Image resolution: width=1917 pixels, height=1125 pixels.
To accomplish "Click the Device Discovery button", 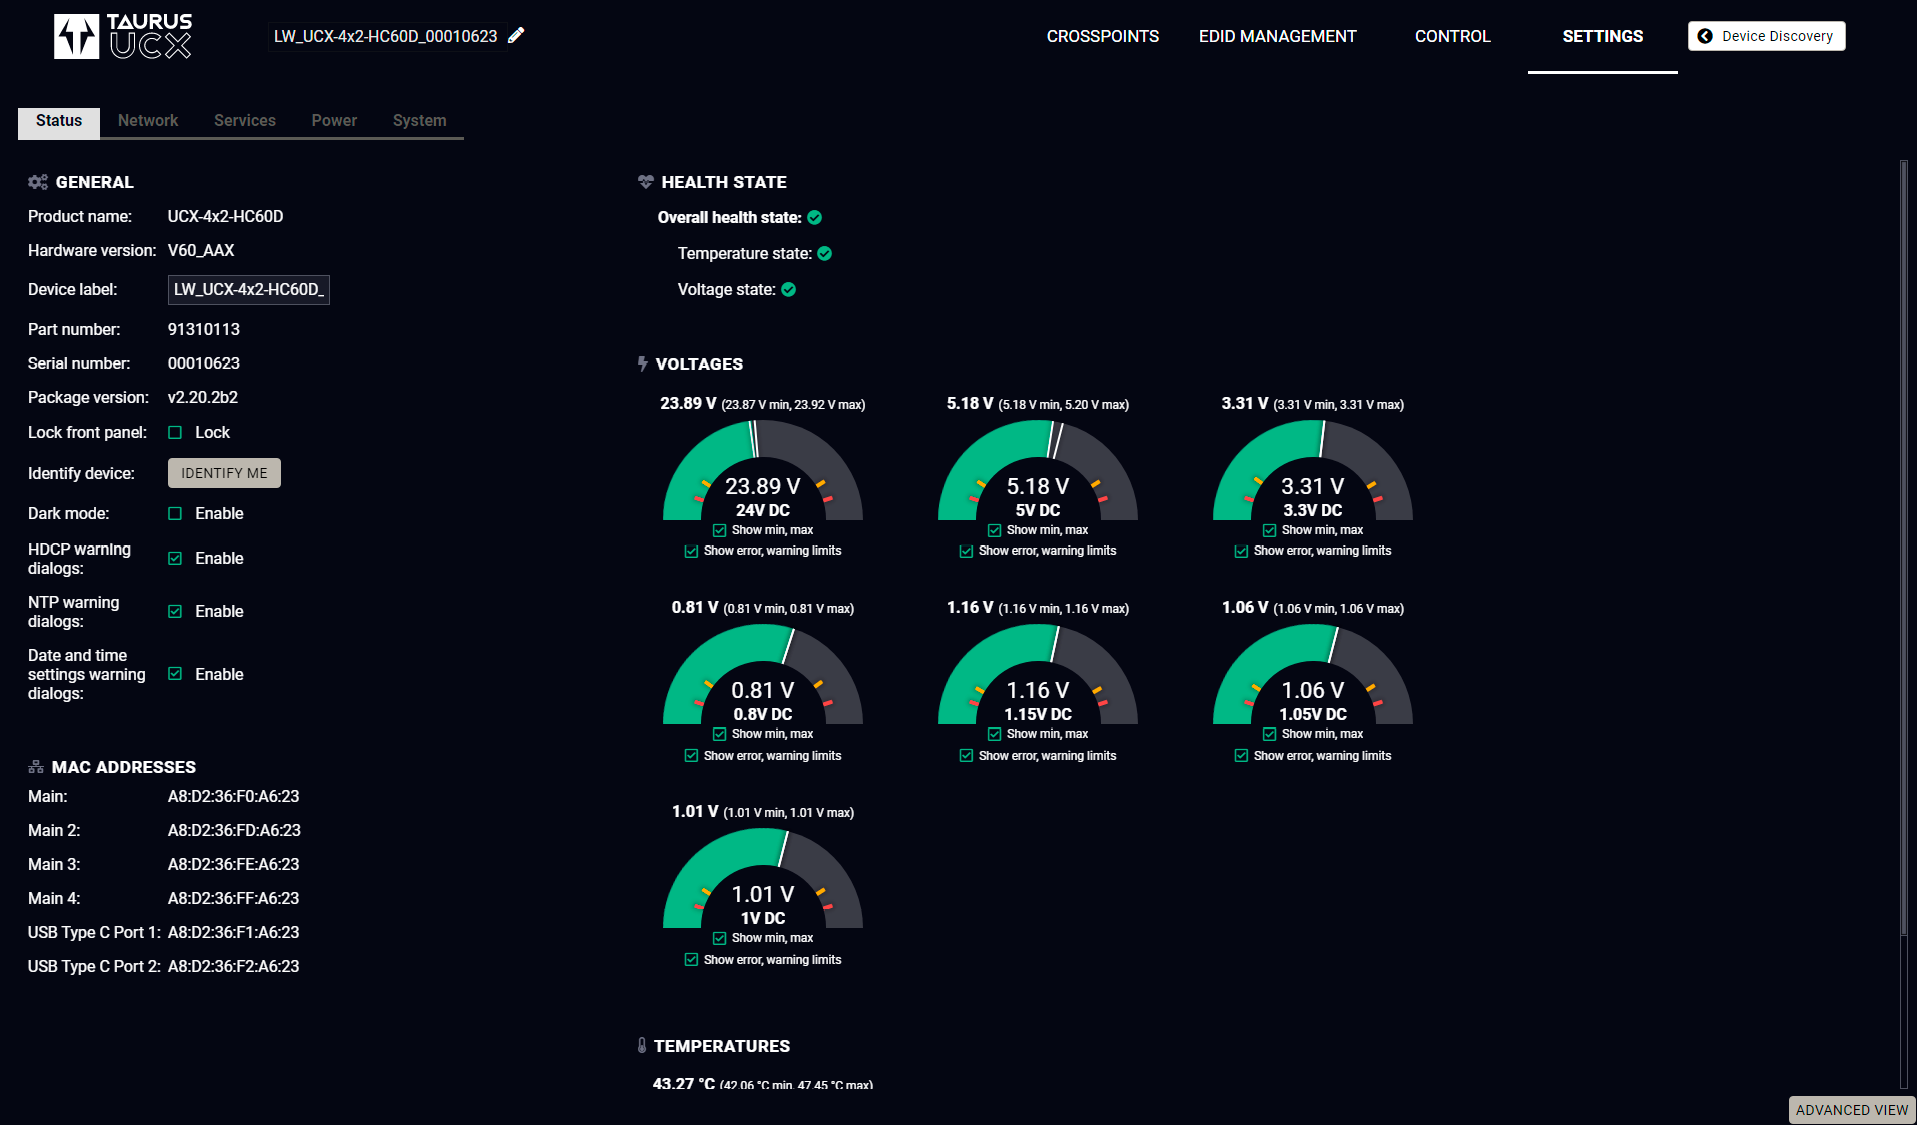I will click(1767, 36).
